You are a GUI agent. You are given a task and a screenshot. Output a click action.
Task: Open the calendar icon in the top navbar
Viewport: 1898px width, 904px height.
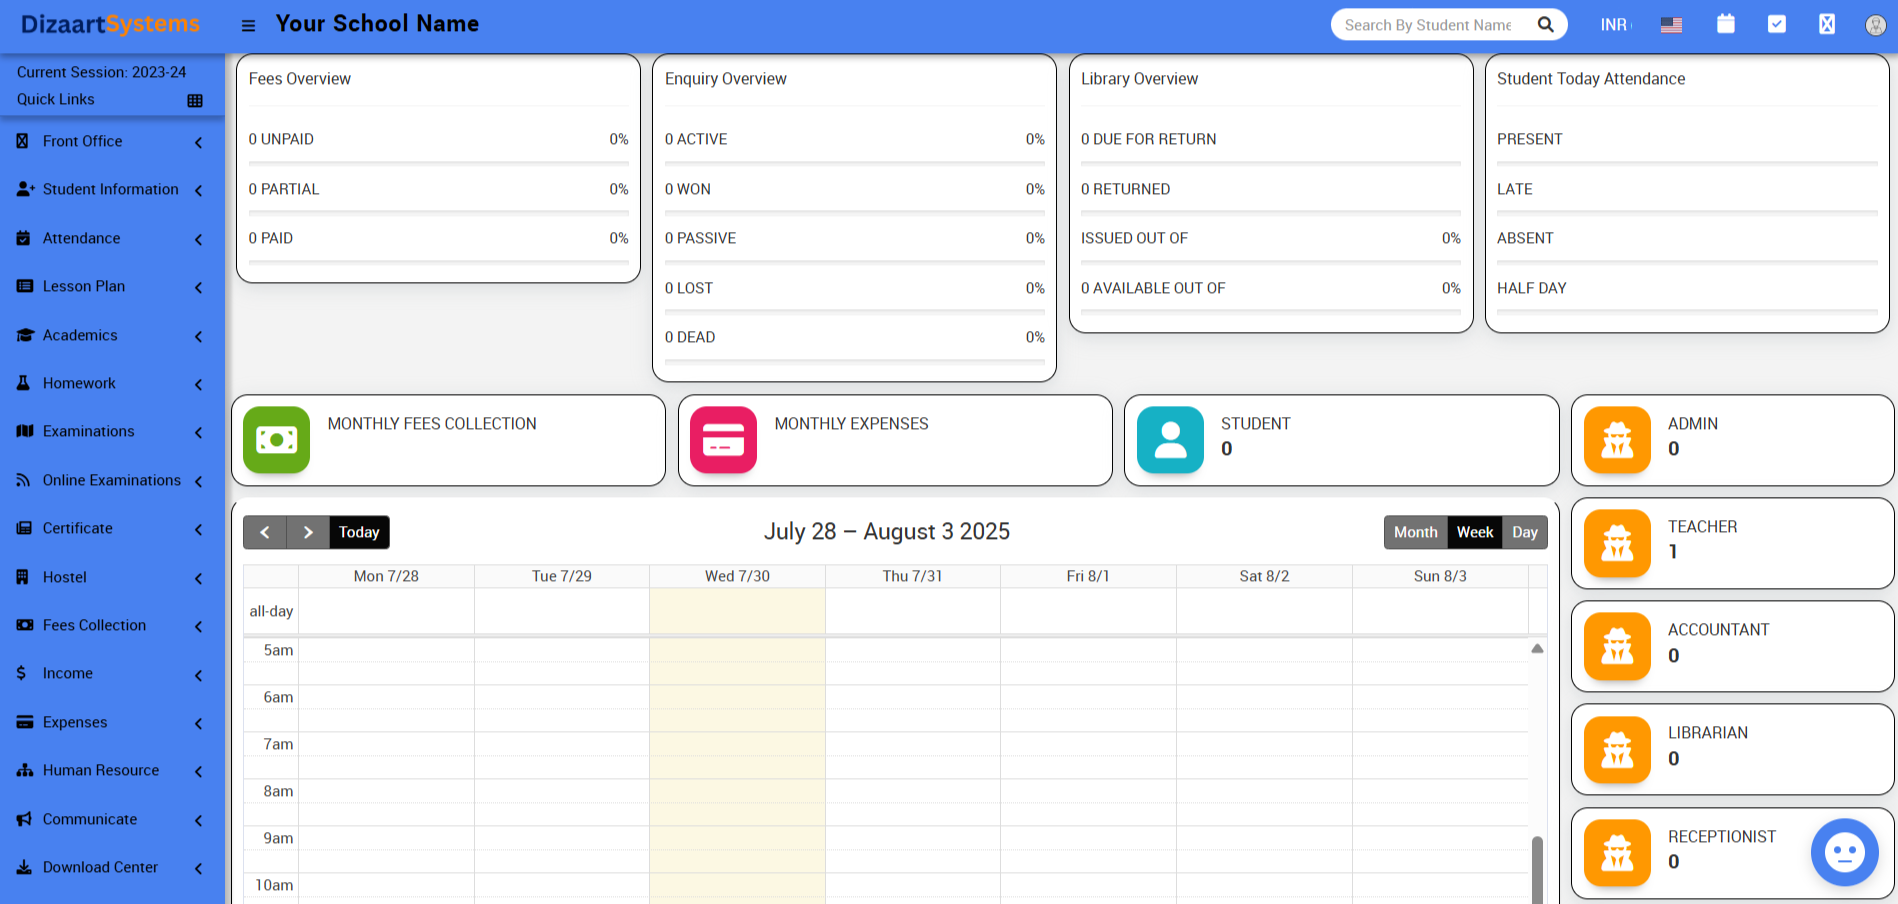tap(1726, 23)
